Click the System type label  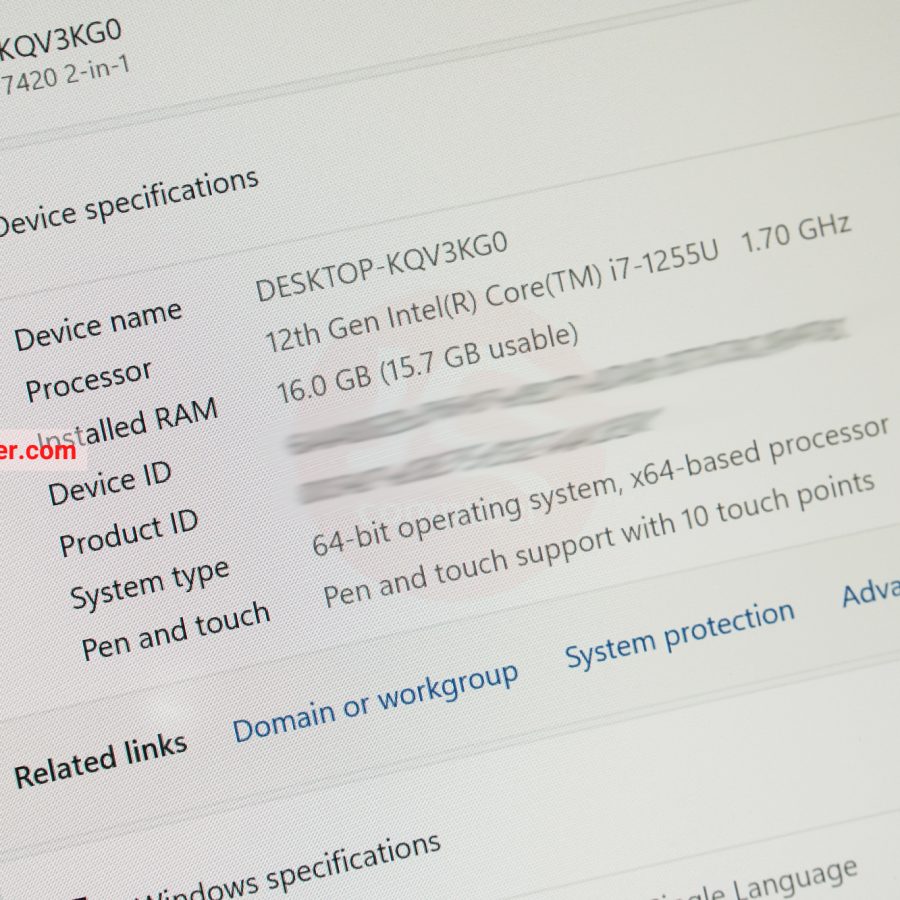tap(149, 584)
